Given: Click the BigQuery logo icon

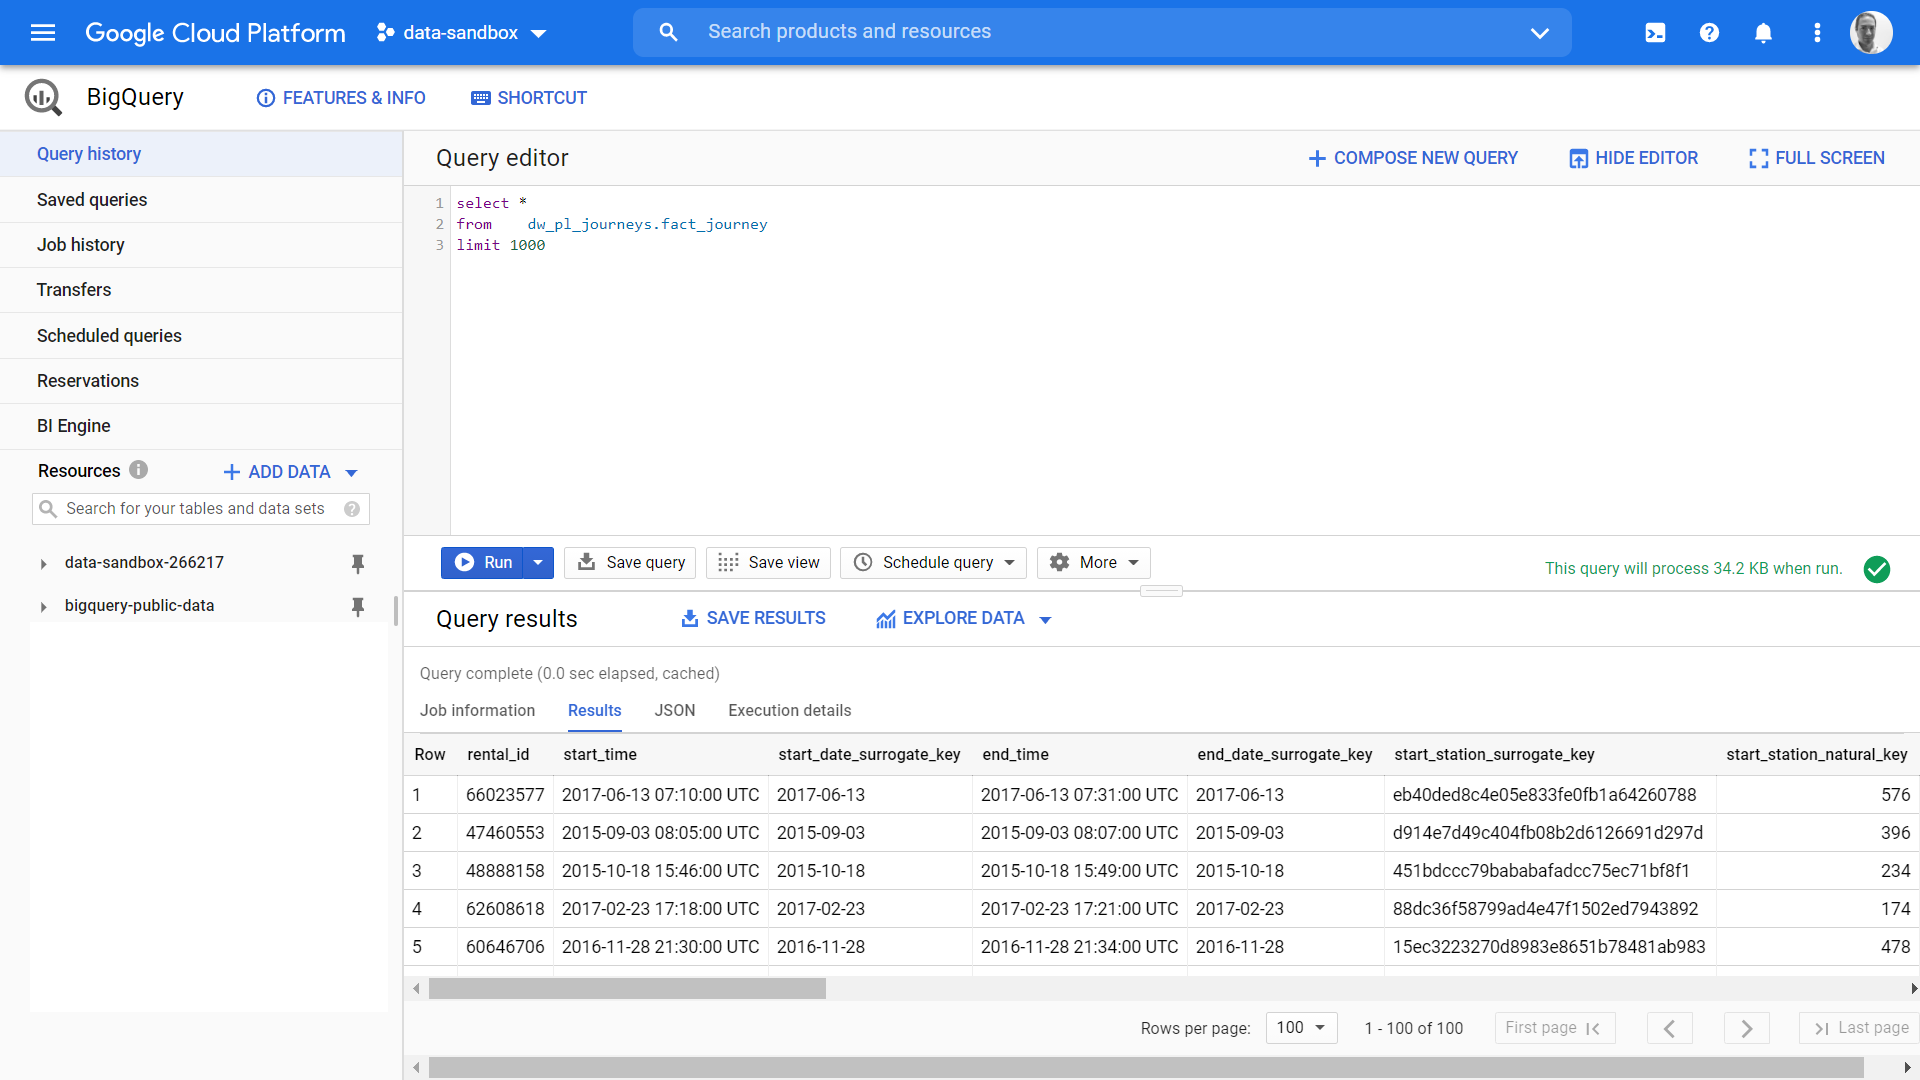Looking at the screenshot, I should point(43,97).
